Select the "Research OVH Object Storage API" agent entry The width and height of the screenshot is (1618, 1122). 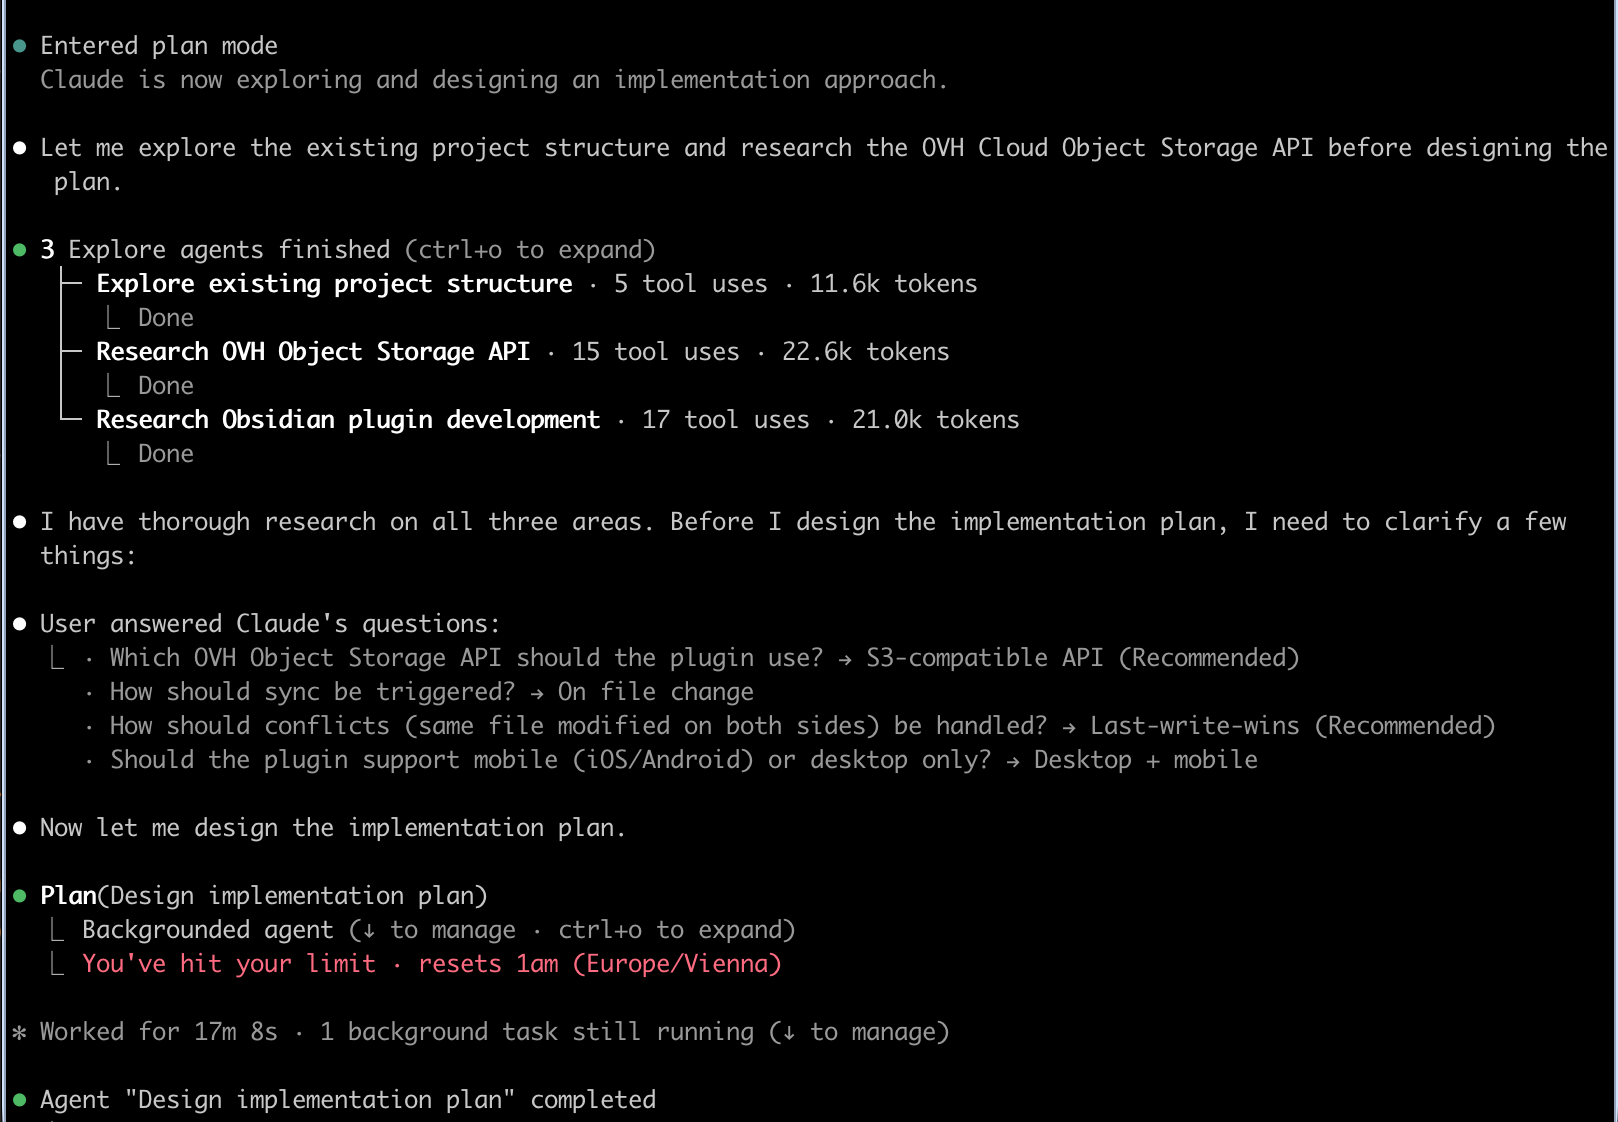click(x=312, y=352)
